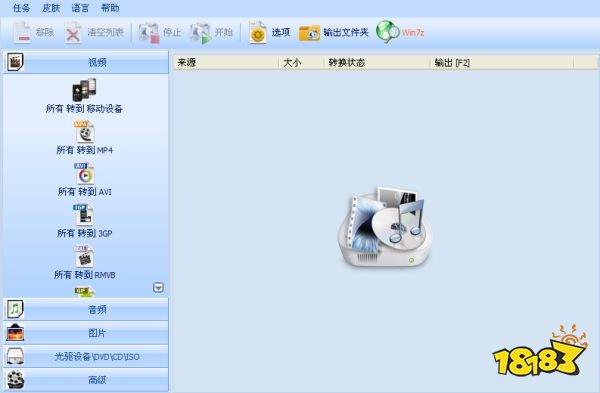The image size is (600, 393).
Task: Expand the 图片 picture panel
Action: tap(86, 333)
